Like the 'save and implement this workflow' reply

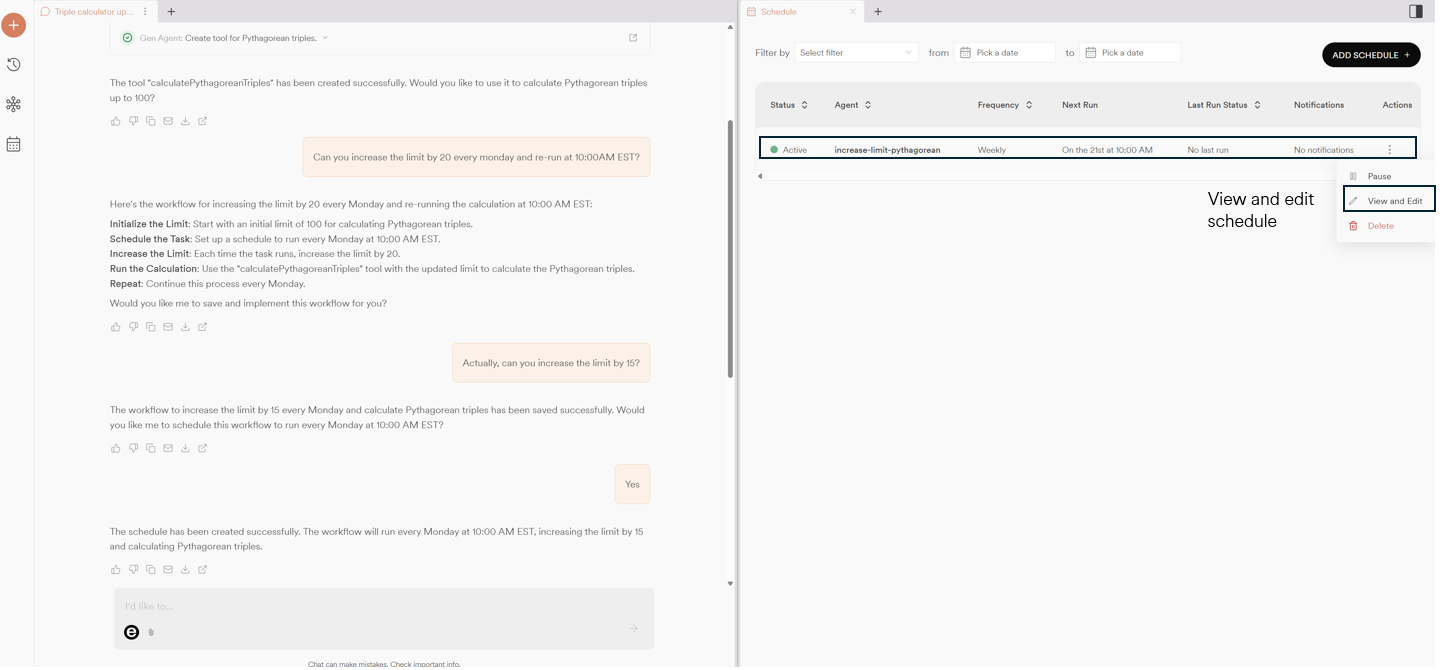(x=116, y=327)
